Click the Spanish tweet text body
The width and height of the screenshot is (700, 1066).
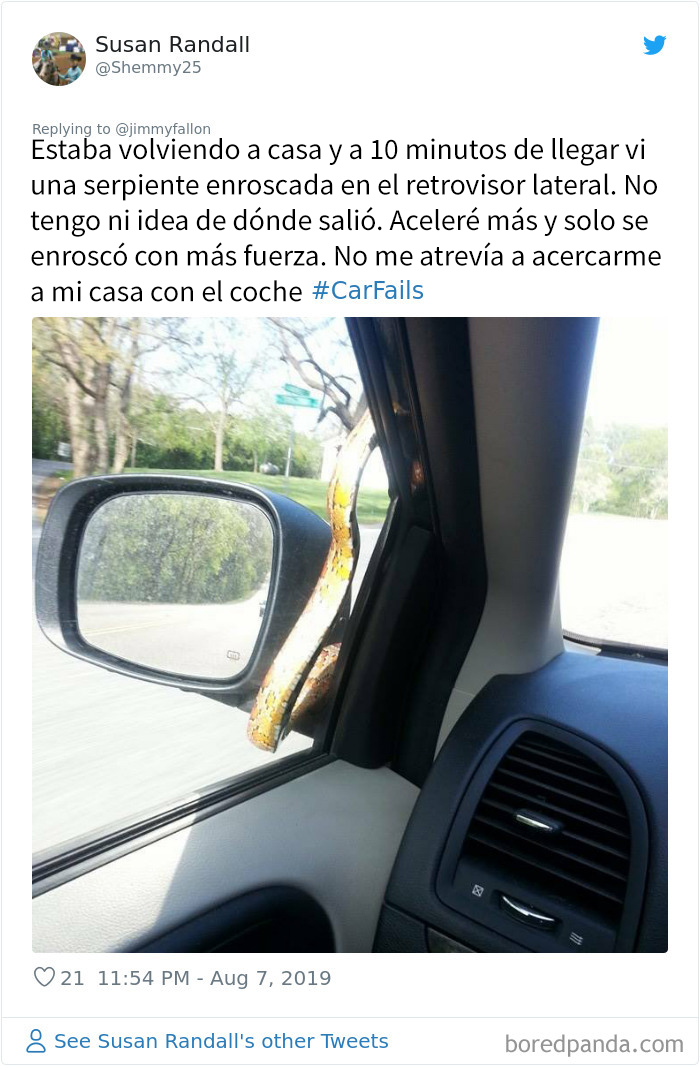pos(346,220)
